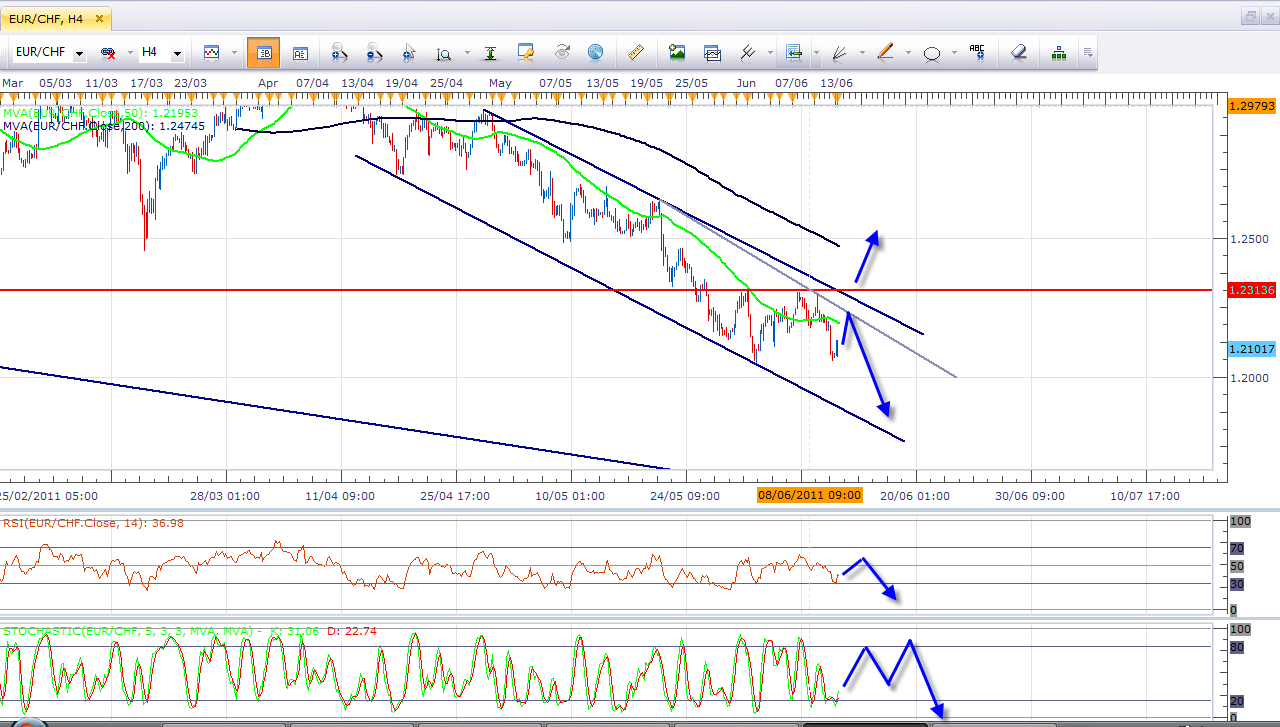The width and height of the screenshot is (1280, 727).
Task: Select the ruler measure tool
Action: point(634,52)
